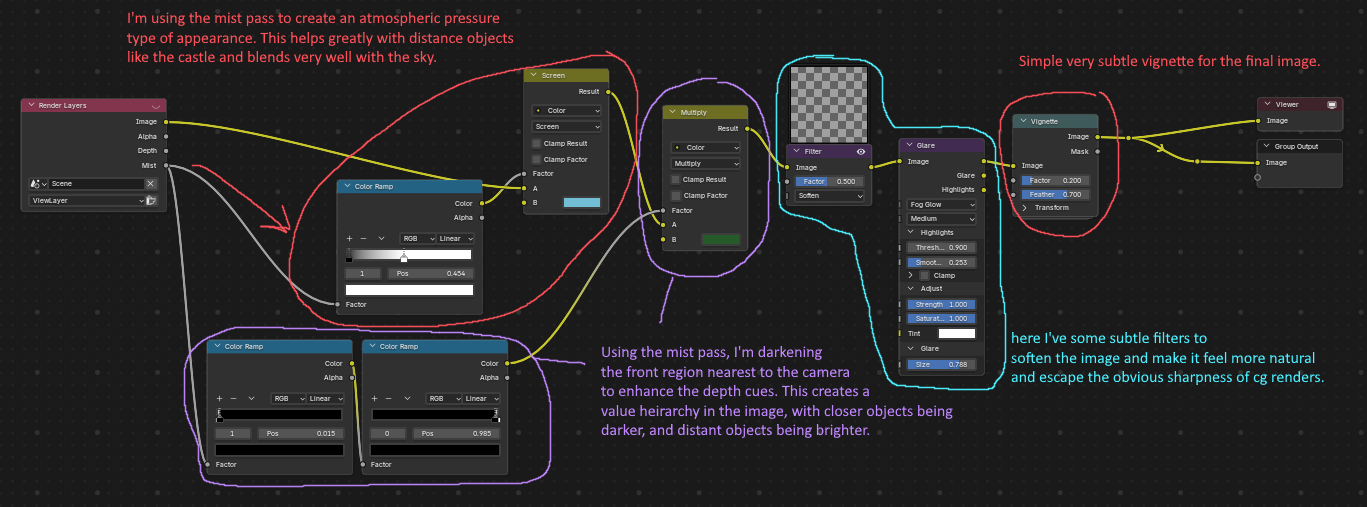
Task: Click the Pos 0.454 field in Color Ramp
Action: click(431, 273)
